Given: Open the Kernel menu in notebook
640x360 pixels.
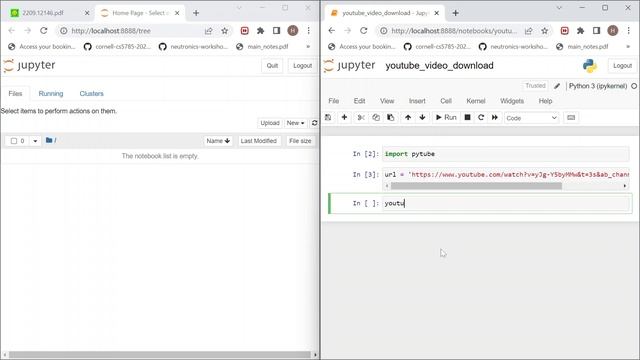Looking at the screenshot, I should tap(476, 101).
